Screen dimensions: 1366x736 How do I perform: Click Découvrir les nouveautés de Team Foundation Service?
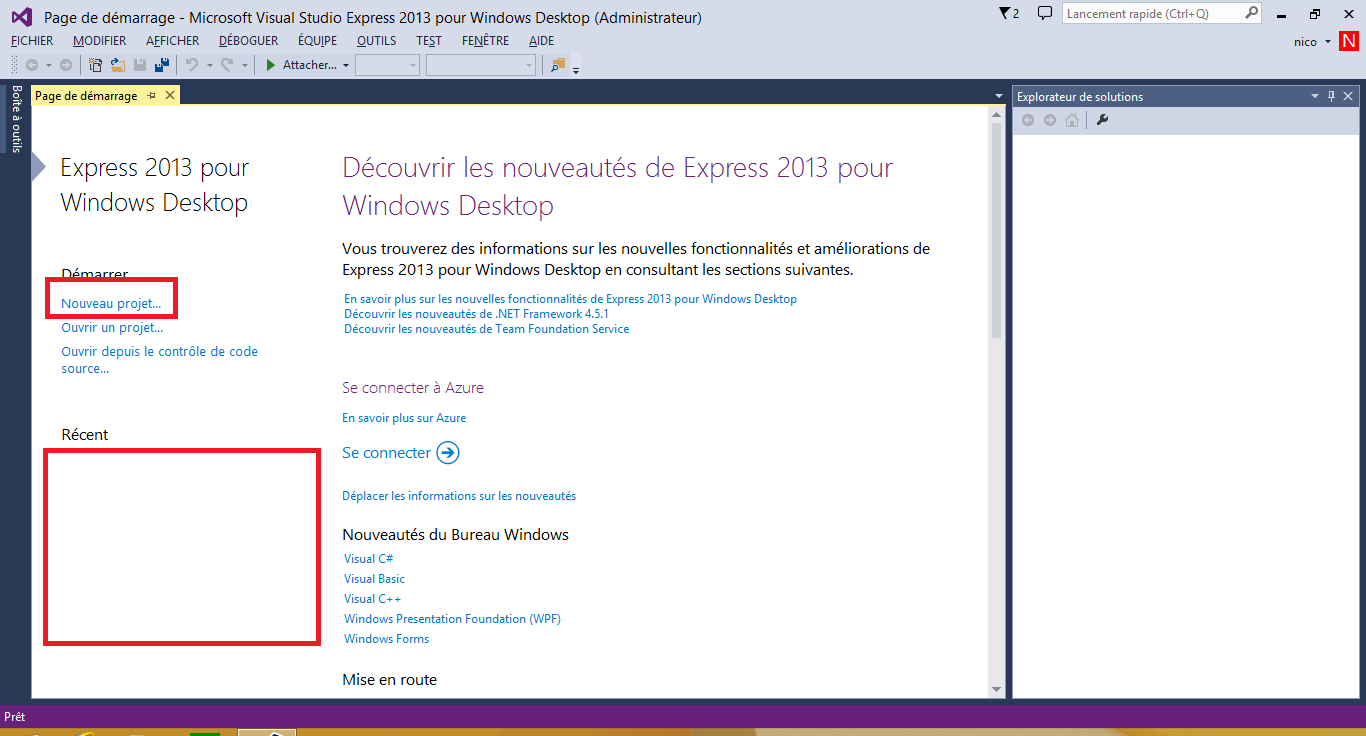[x=487, y=329]
